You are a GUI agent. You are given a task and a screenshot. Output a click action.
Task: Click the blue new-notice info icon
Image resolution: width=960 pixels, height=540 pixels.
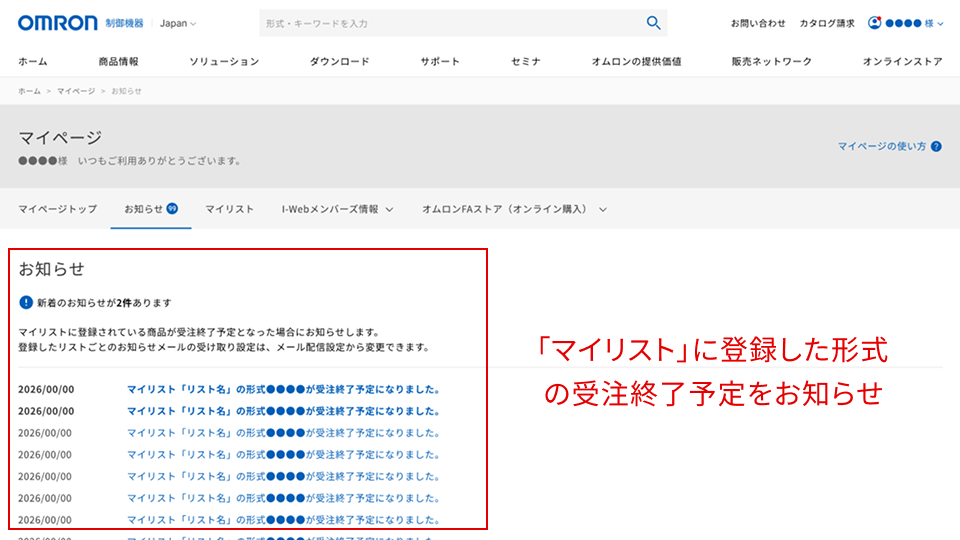pyautogui.click(x=26, y=302)
